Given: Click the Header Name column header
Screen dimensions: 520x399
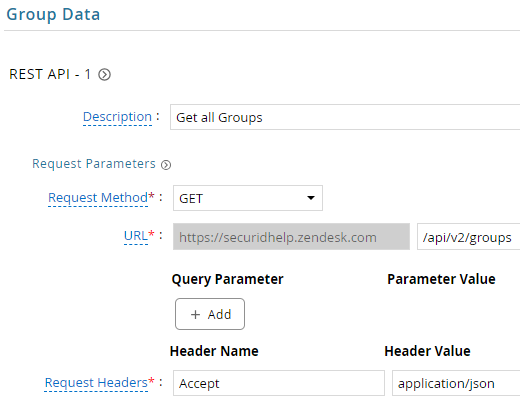Looking at the screenshot, I should 214,351.
